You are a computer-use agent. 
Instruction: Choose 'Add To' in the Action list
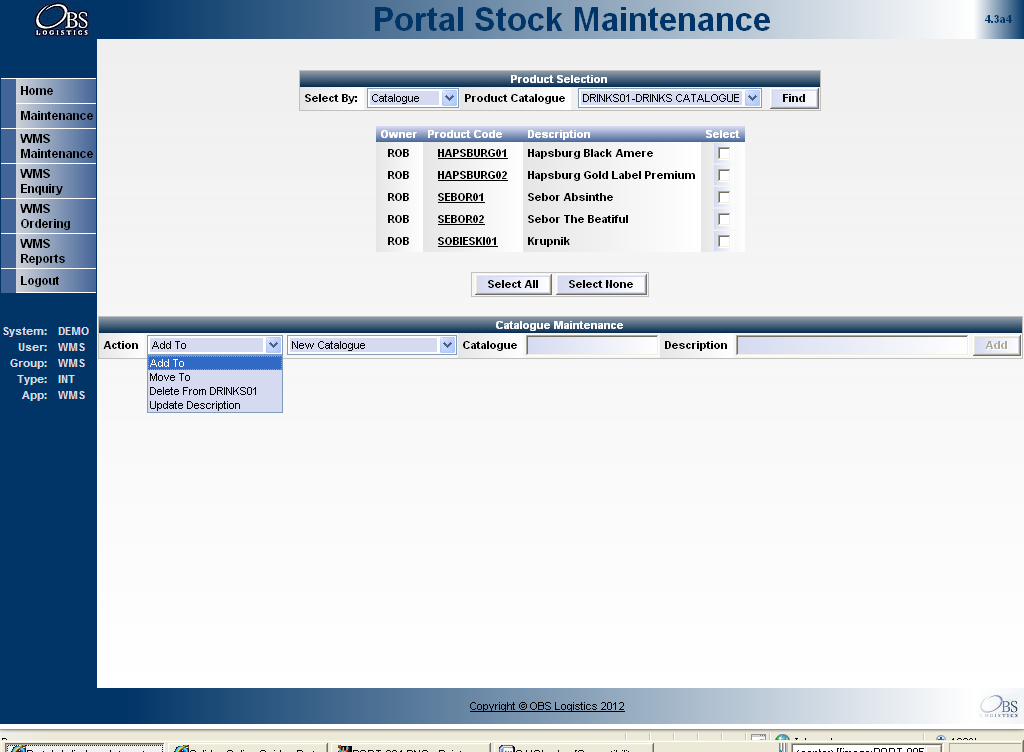215,363
